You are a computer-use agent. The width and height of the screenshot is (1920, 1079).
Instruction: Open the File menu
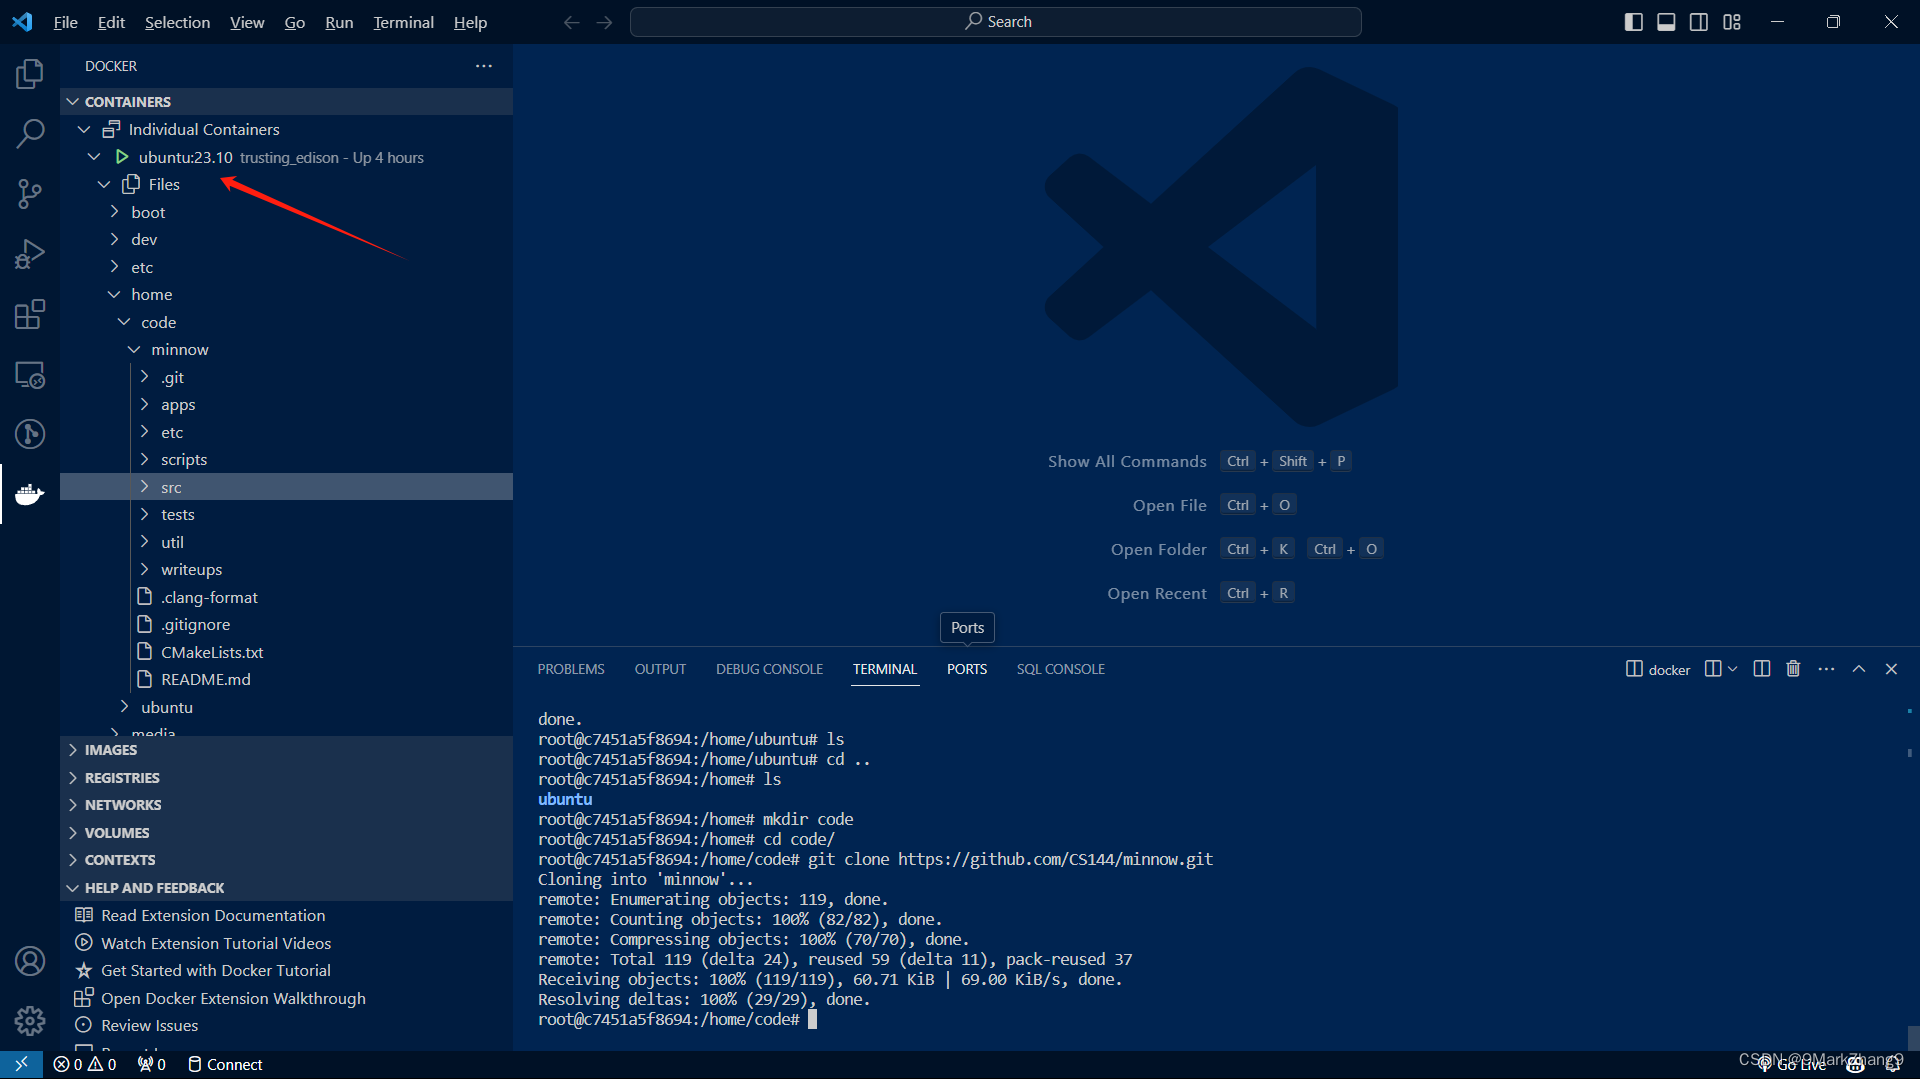[x=65, y=22]
